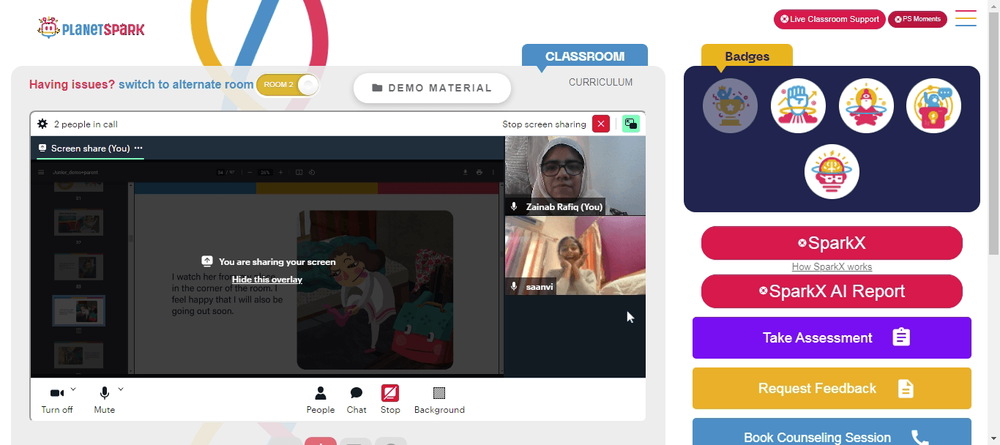Select the raised fist badge
1000x445 pixels.
(798, 106)
